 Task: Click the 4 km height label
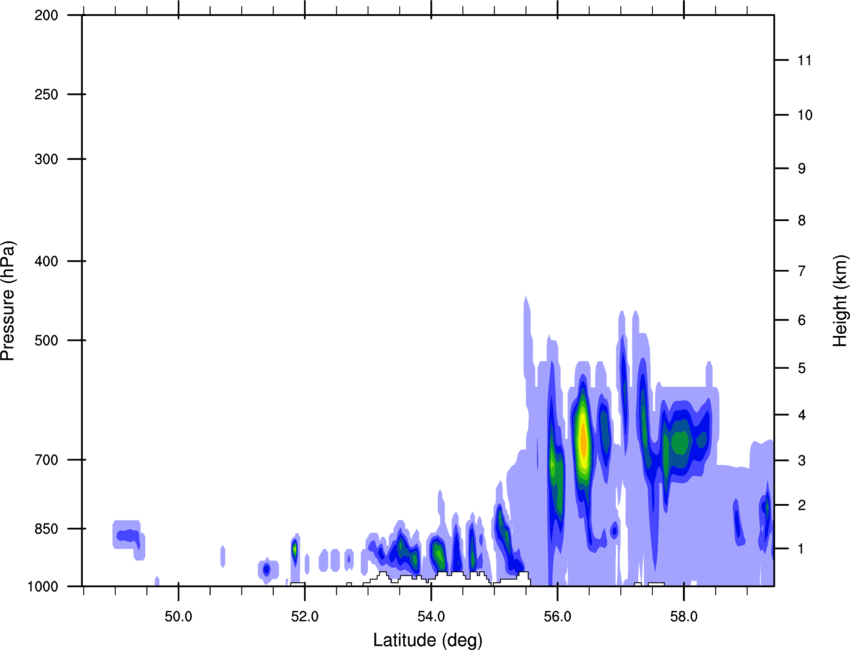click(x=802, y=415)
